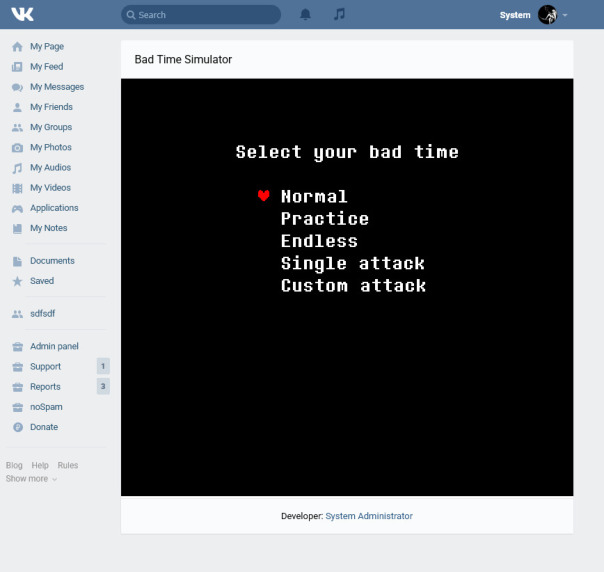Image resolution: width=604 pixels, height=572 pixels.
Task: Click the Reports briefcase icon
Action: click(x=17, y=387)
